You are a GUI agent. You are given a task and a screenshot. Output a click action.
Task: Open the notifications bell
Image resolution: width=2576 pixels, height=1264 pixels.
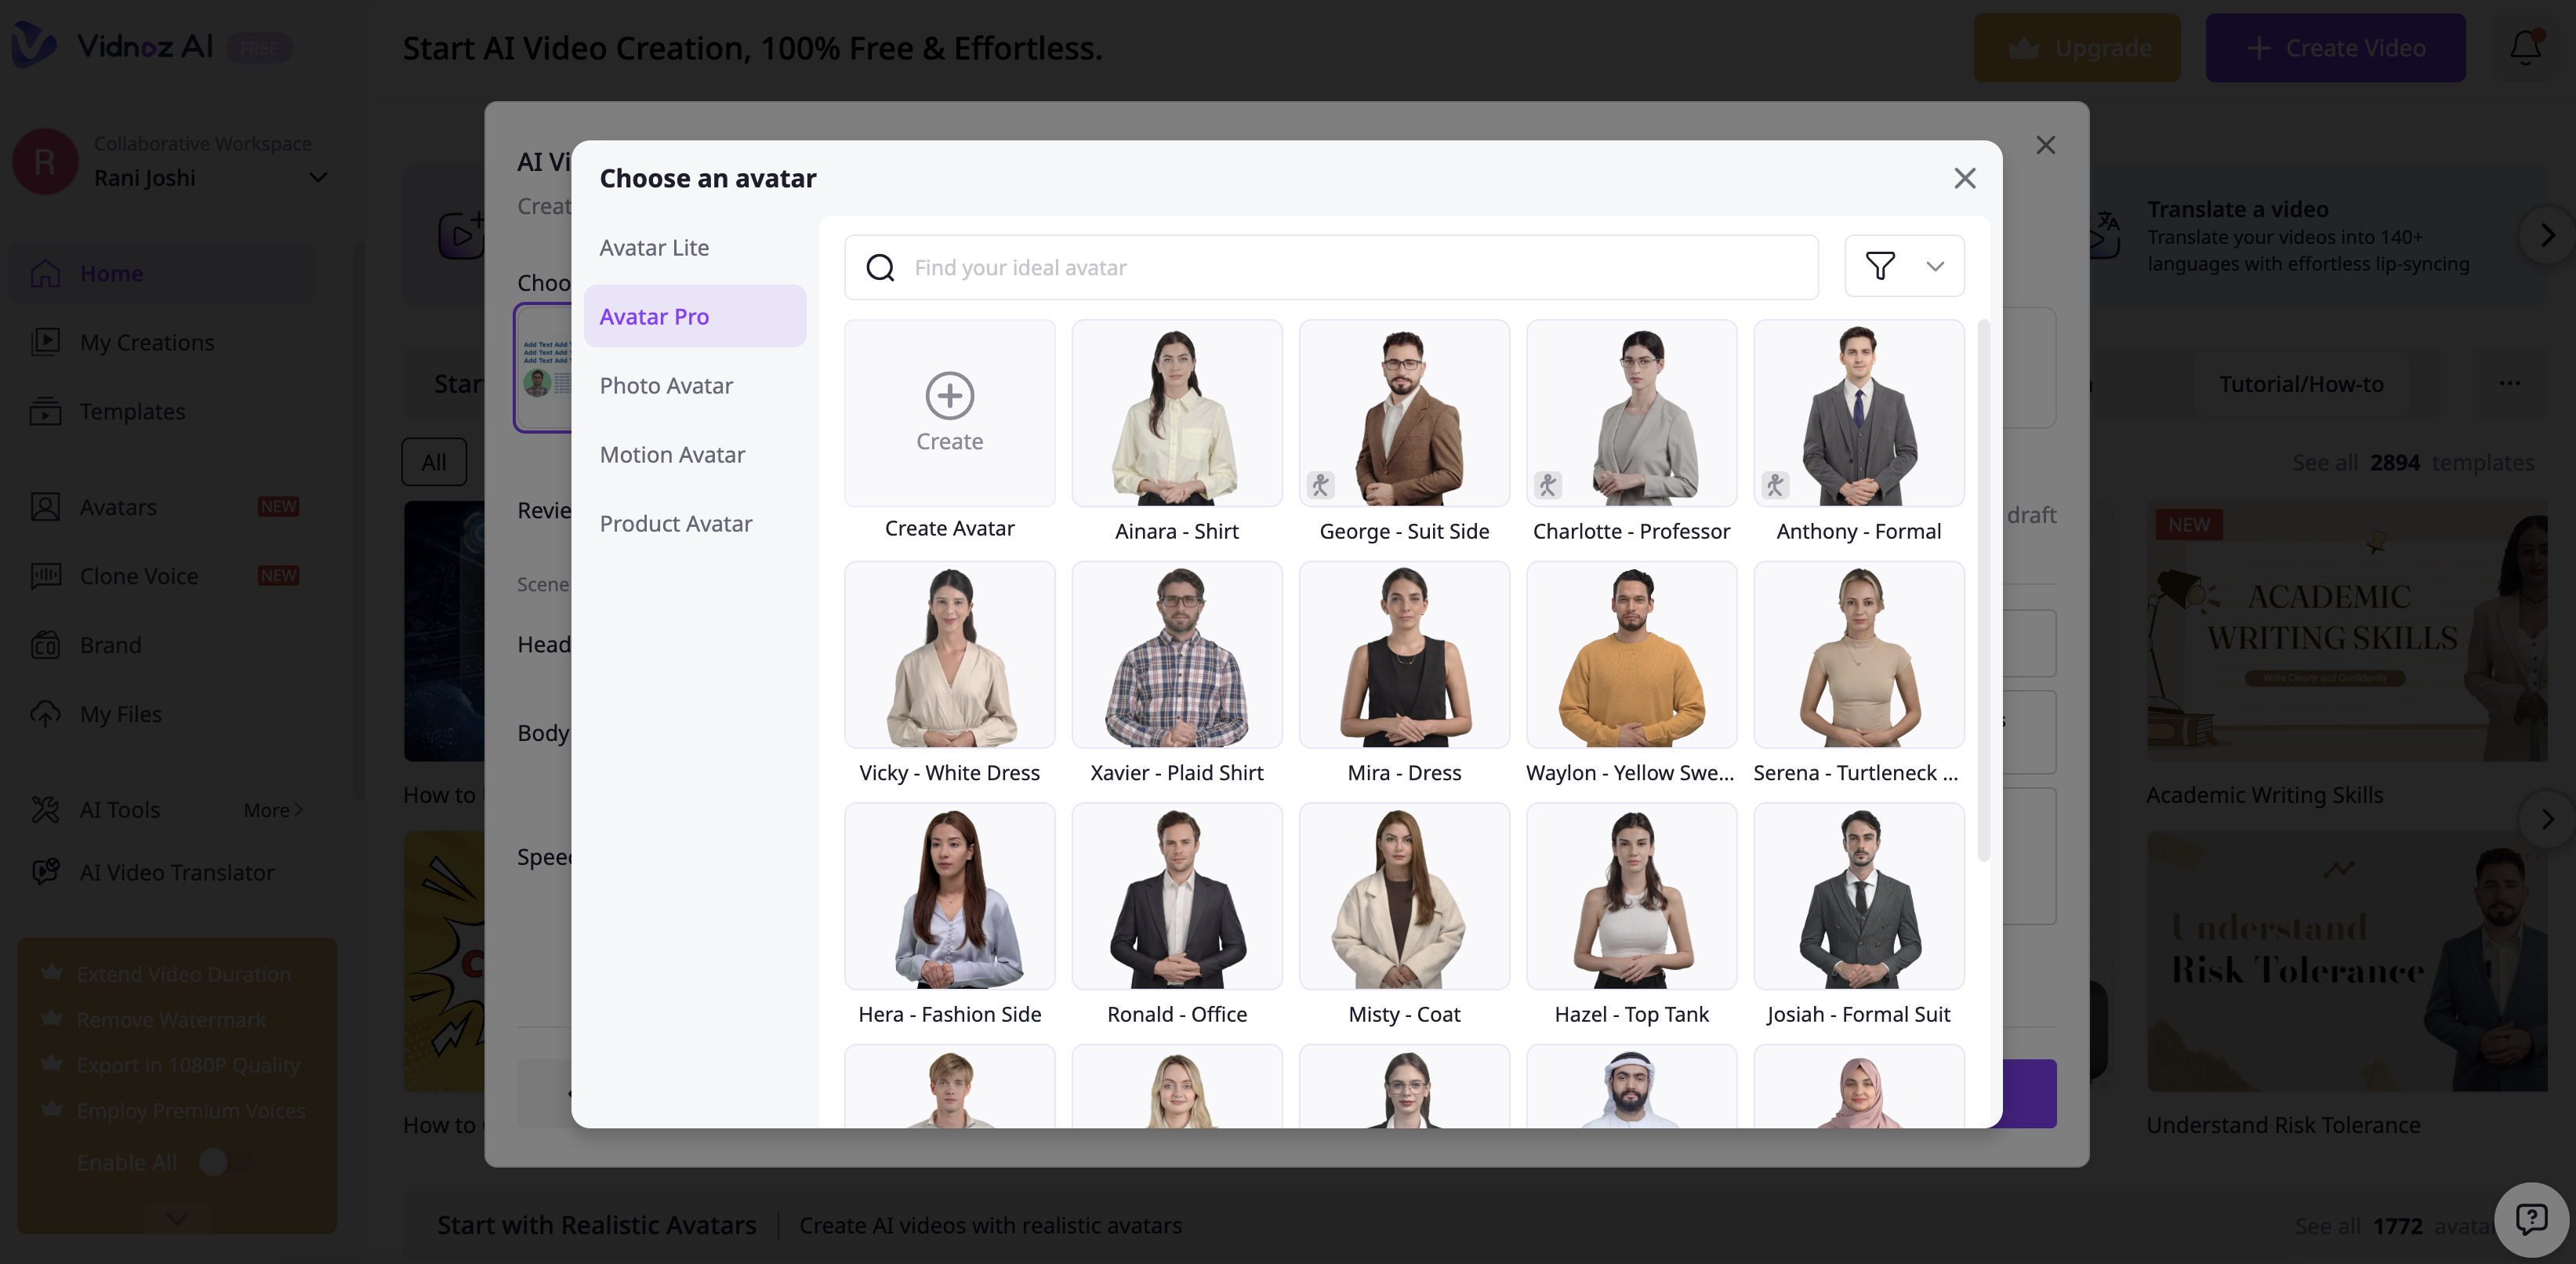coord(2525,47)
